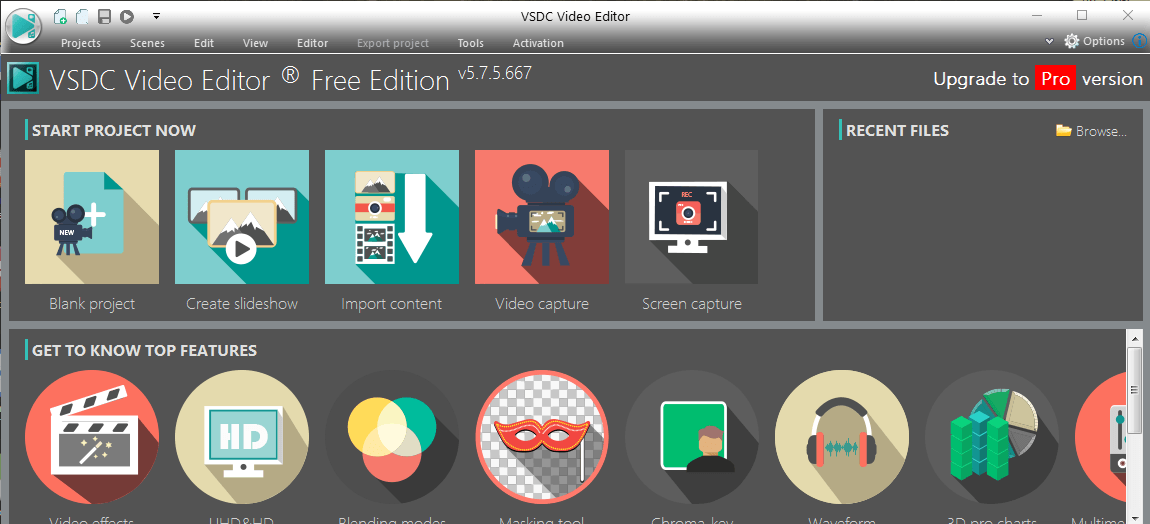Expand the ribbon chevron next to Options
Image resolution: width=1150 pixels, height=524 pixels.
point(1049,41)
